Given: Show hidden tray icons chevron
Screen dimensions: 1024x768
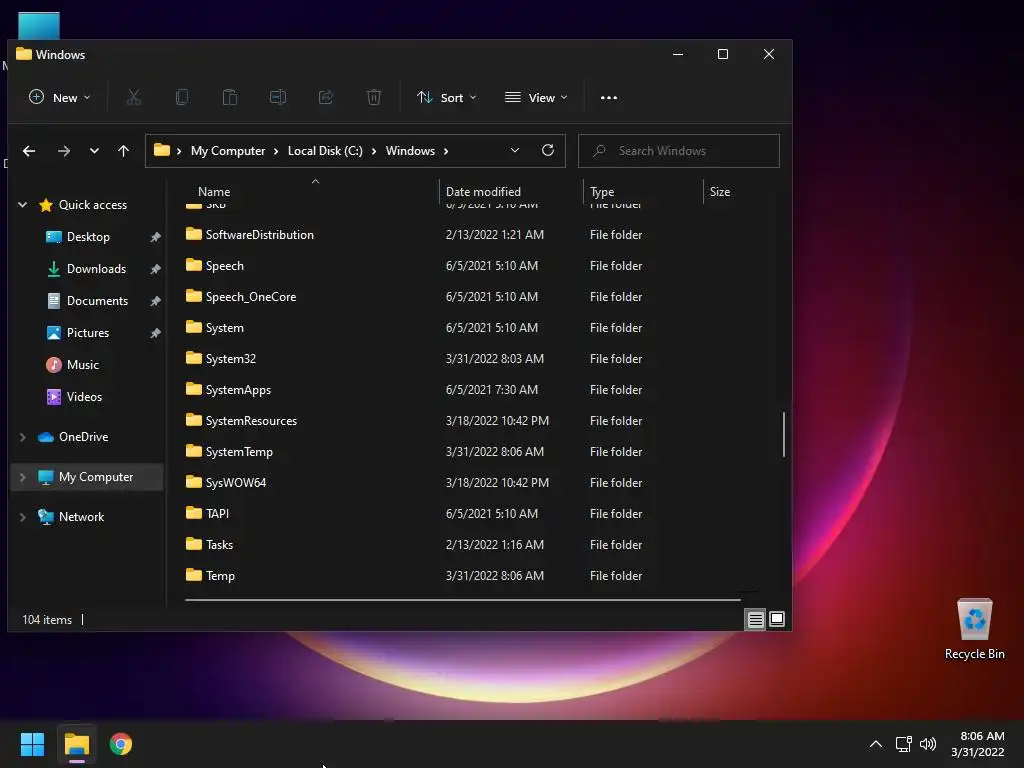Looking at the screenshot, I should [876, 744].
